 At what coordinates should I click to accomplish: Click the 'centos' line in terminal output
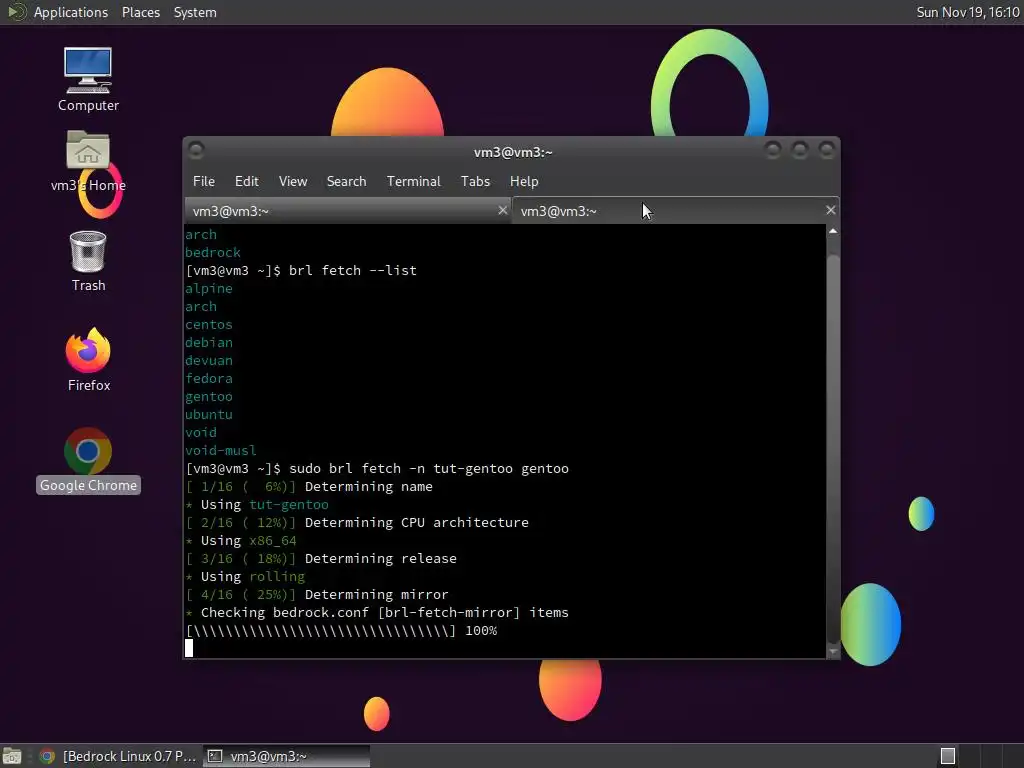tap(208, 325)
